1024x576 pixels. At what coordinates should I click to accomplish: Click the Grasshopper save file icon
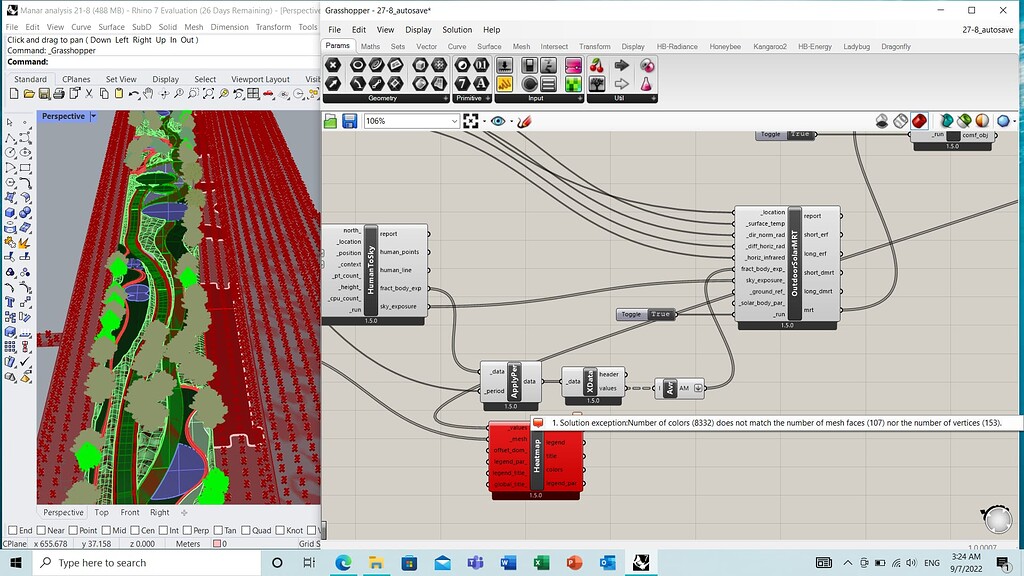tap(350, 121)
